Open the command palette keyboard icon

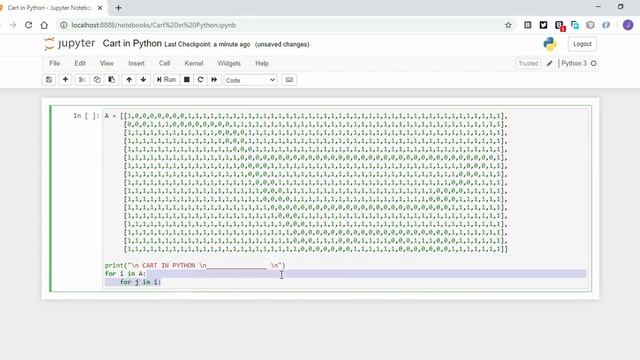289,80
